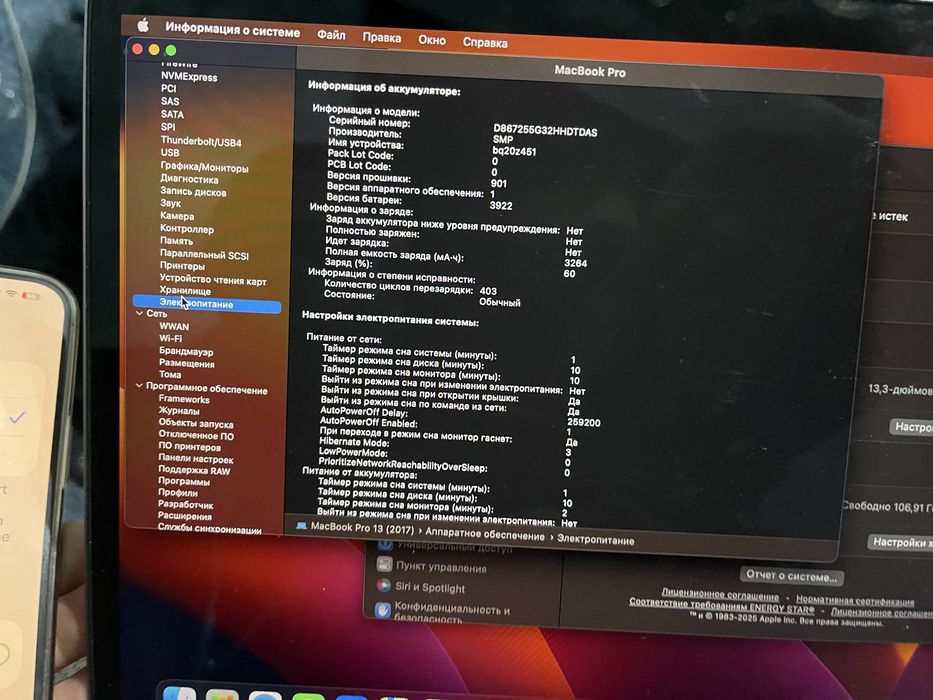Select Расширения in the sidebar

pos(184,517)
